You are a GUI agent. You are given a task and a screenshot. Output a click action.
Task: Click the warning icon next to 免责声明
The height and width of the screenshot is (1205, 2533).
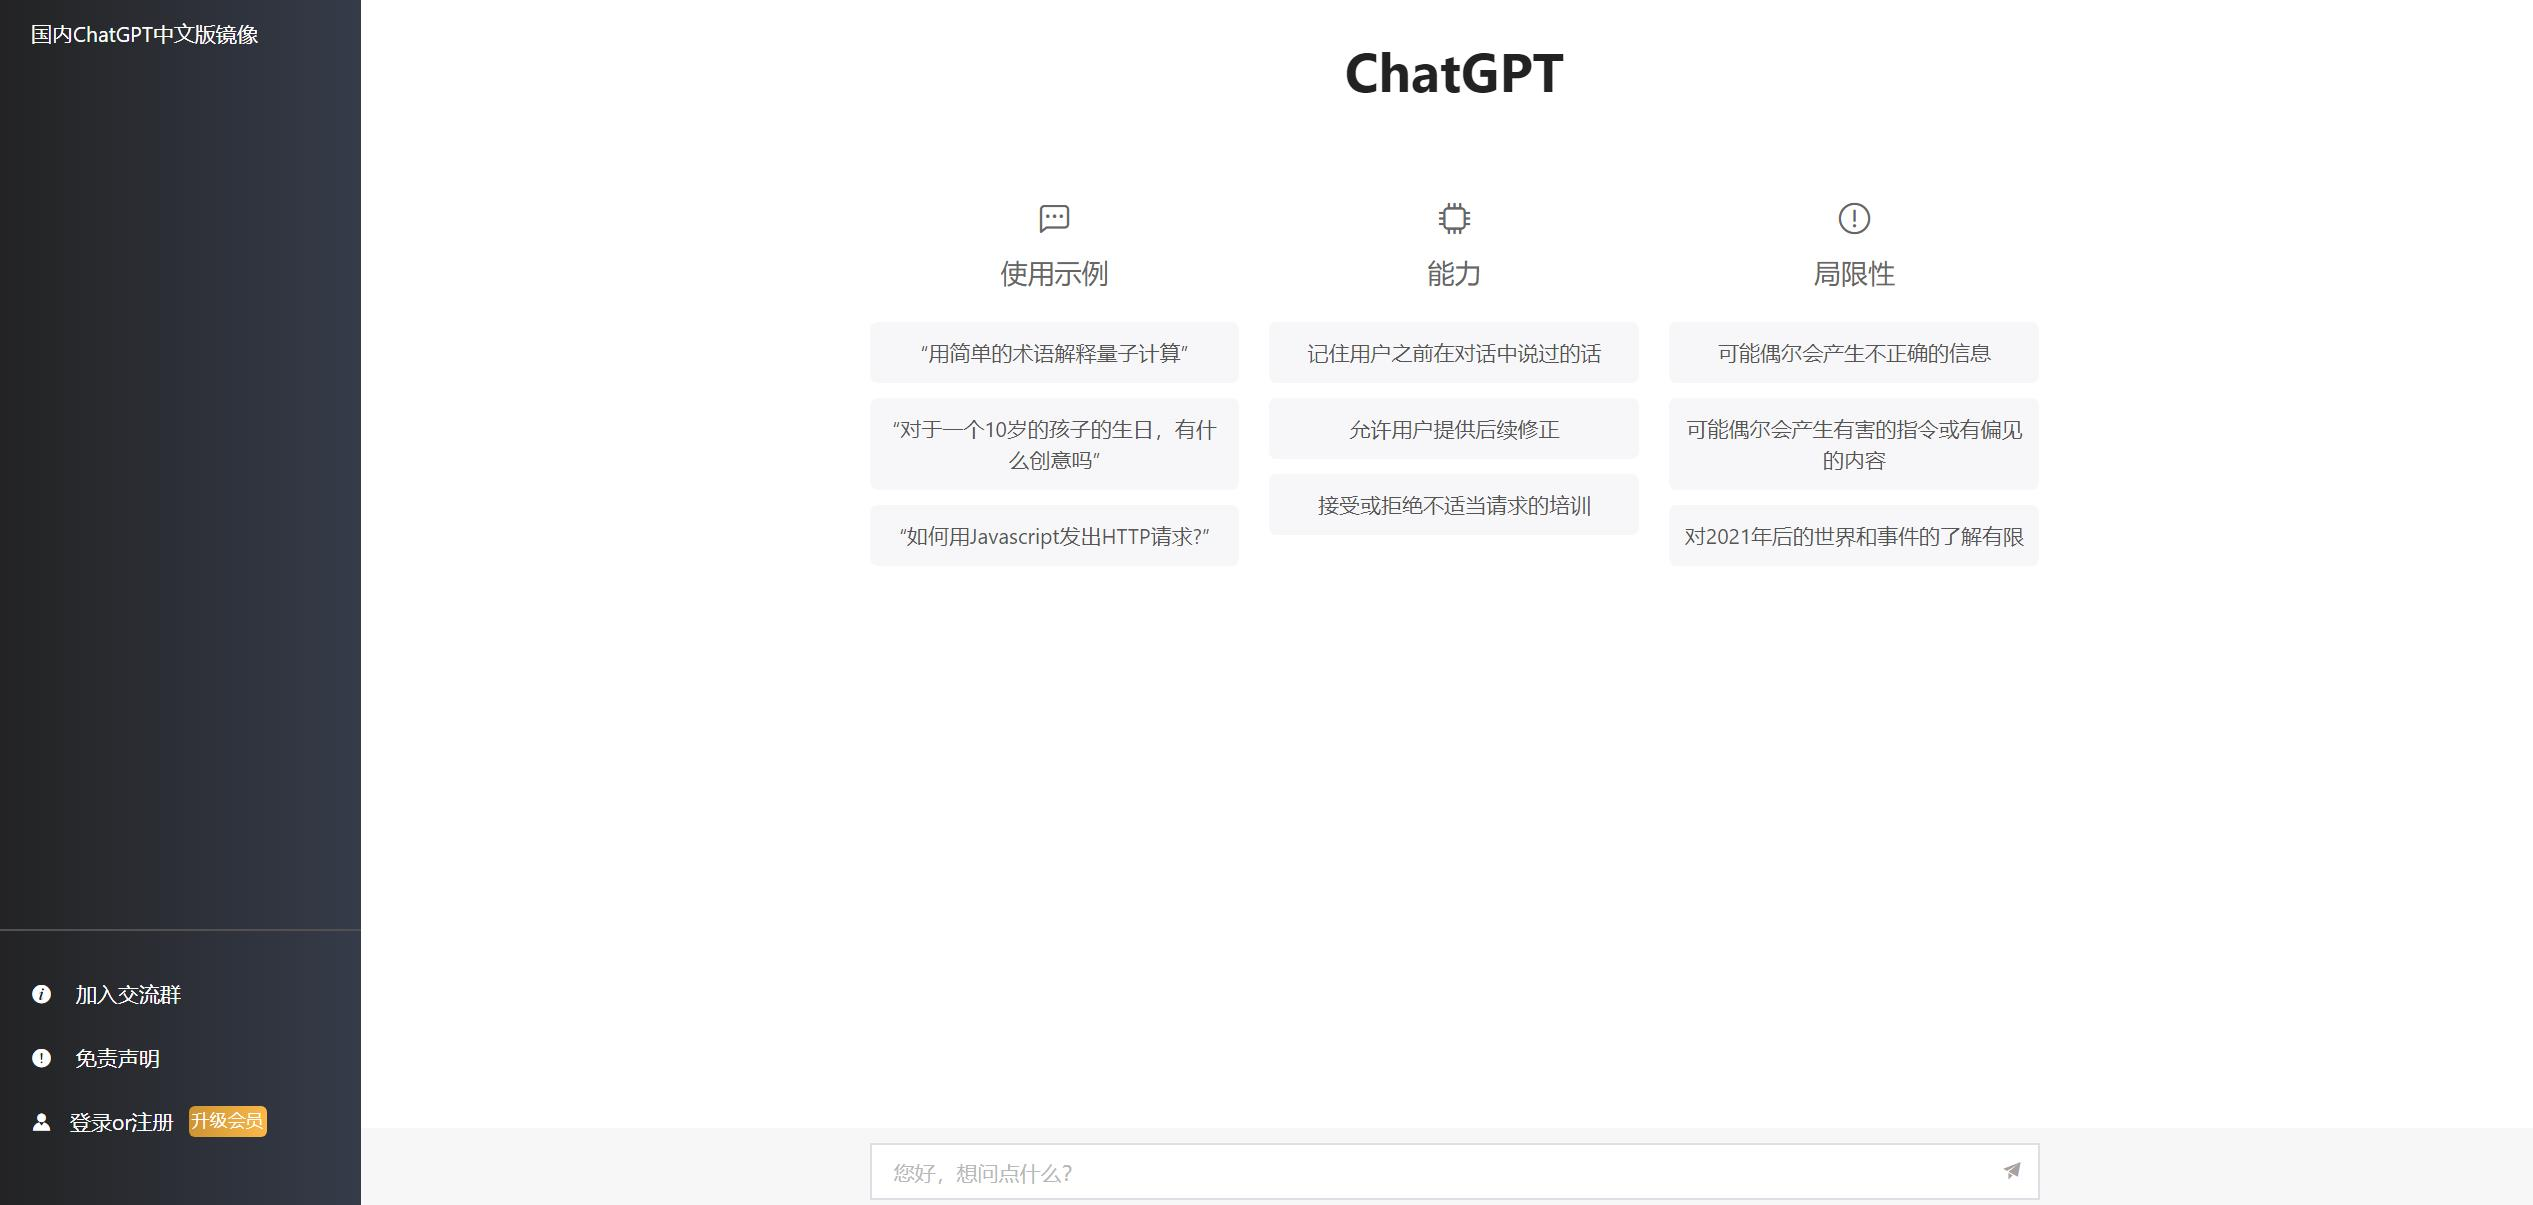click(x=40, y=1058)
